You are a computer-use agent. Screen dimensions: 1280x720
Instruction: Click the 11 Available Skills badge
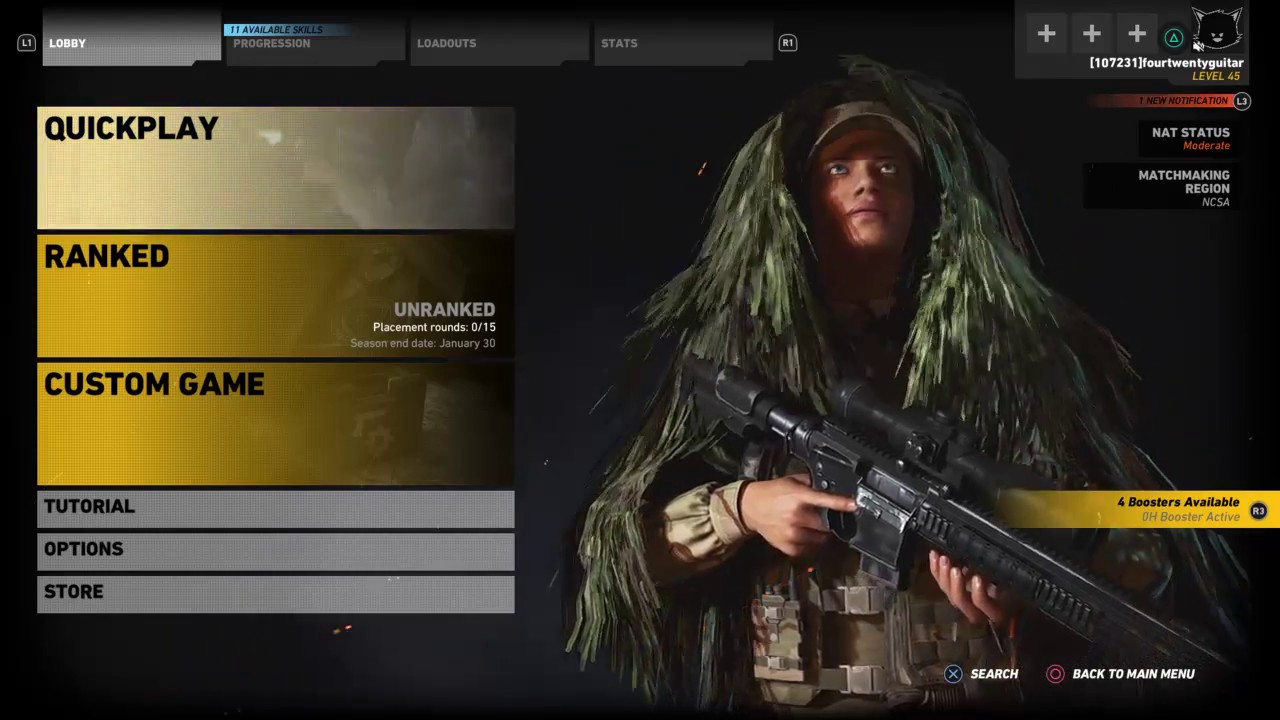click(287, 30)
